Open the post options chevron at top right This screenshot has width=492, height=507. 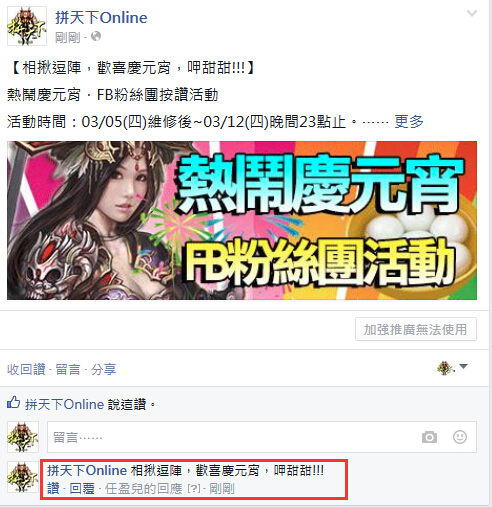tap(471, 13)
